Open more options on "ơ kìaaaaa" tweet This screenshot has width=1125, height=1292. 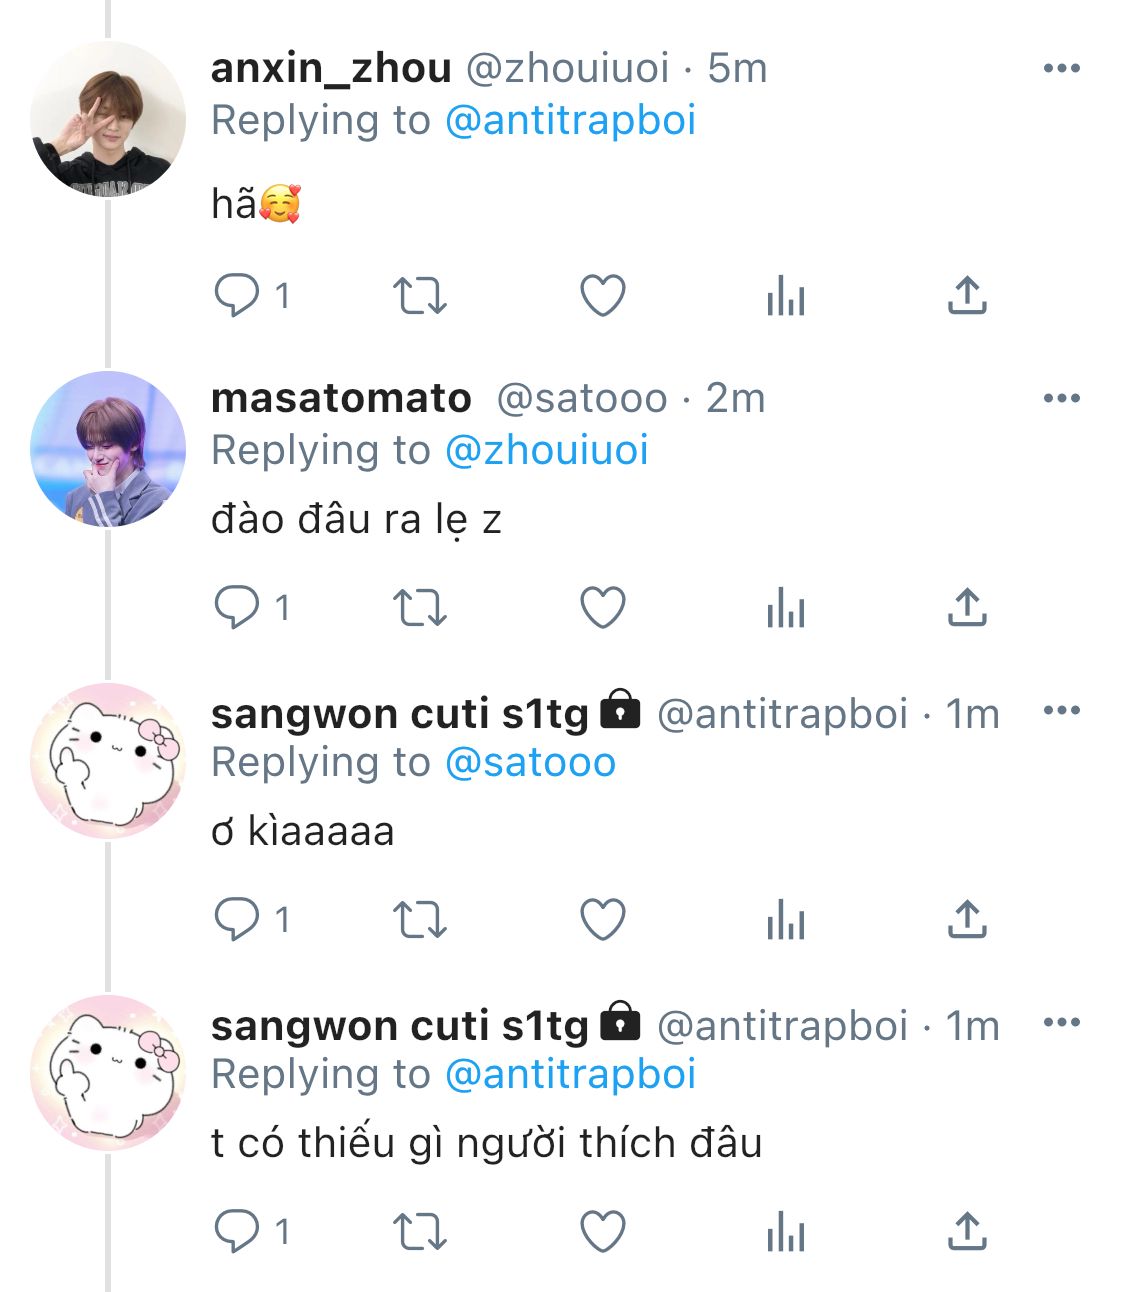pos(1061,711)
